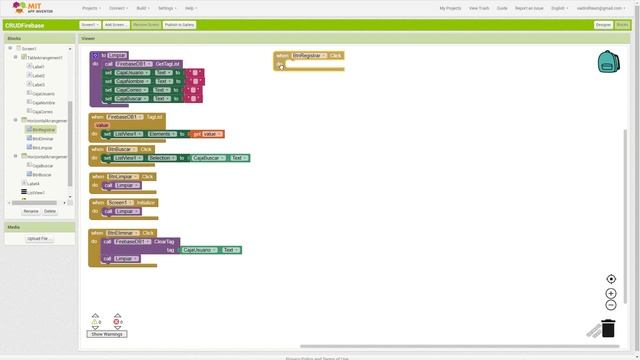Click the CajaUsuario textbox icon in the tree
Viewport: 640px width, 360px height.
tap(29, 93)
